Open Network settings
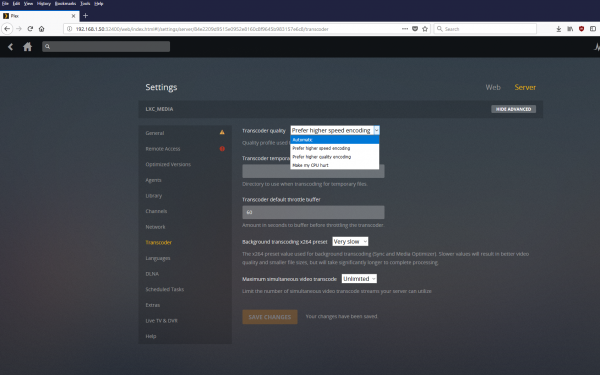Screen dimensions: 600x375 click(x=155, y=227)
